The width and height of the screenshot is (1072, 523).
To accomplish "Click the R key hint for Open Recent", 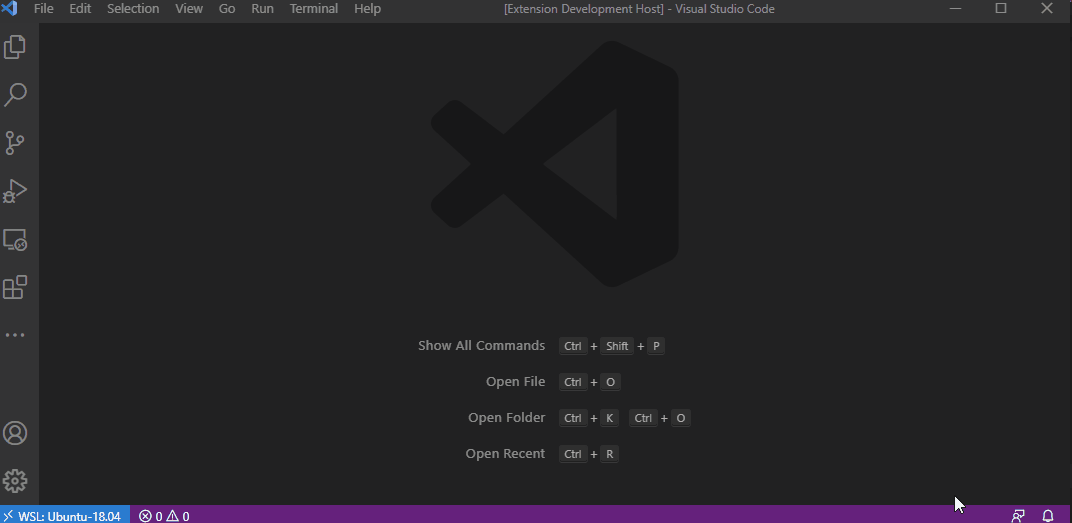I will [609, 454].
